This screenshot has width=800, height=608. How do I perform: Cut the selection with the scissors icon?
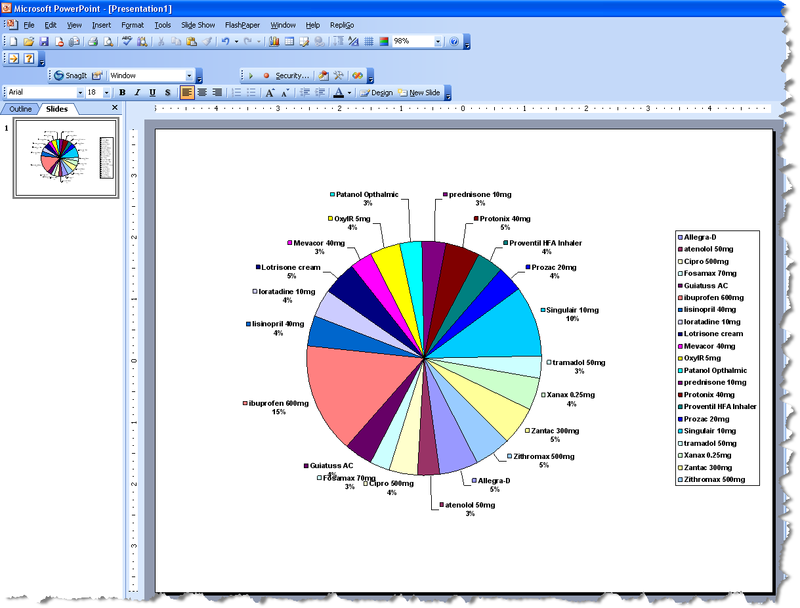[161, 41]
